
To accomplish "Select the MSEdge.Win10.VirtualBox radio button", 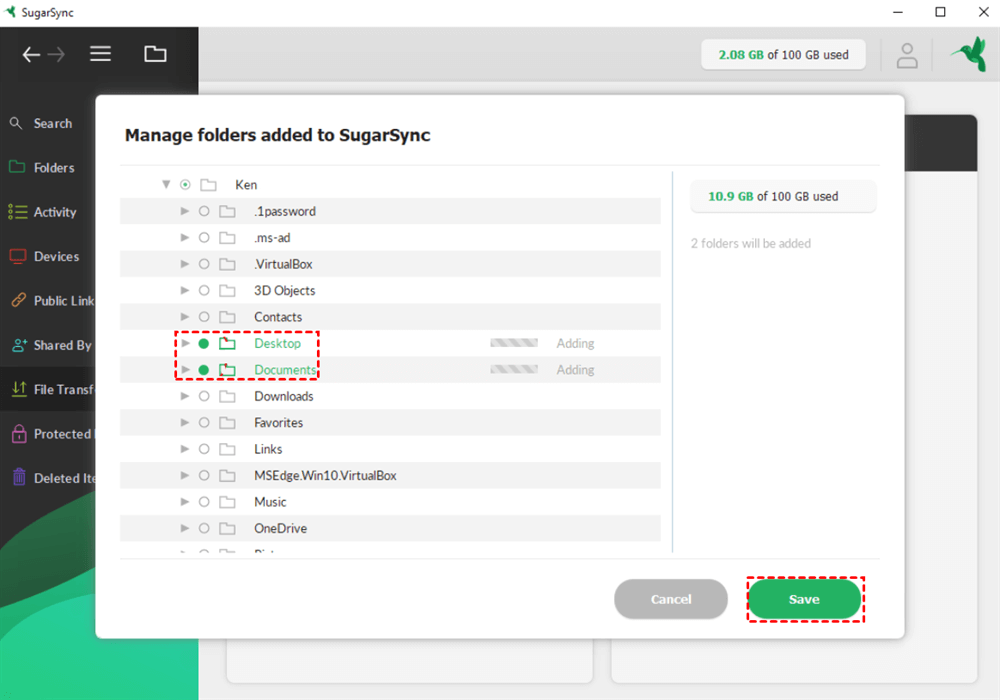I will [x=204, y=476].
